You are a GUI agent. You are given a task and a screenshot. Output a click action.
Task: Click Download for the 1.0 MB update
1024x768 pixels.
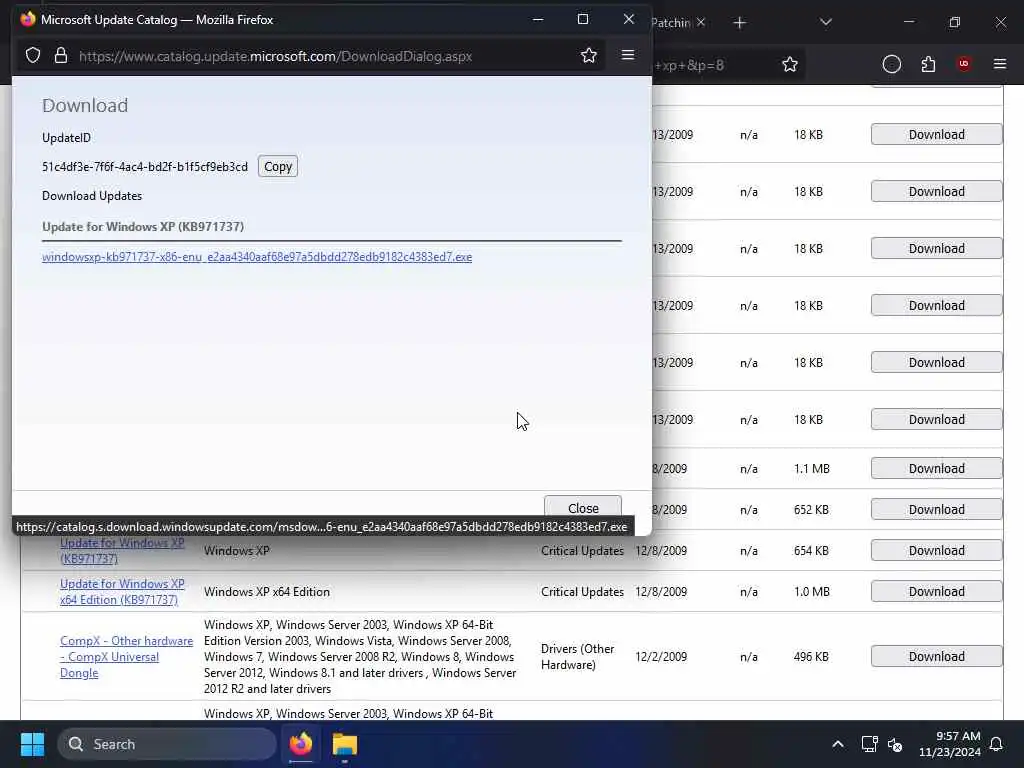pos(936,592)
